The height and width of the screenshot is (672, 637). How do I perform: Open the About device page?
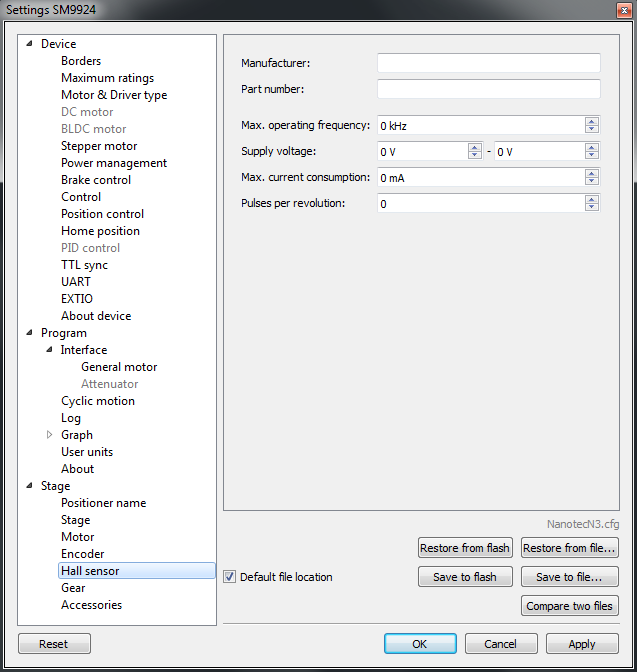[x=95, y=316]
